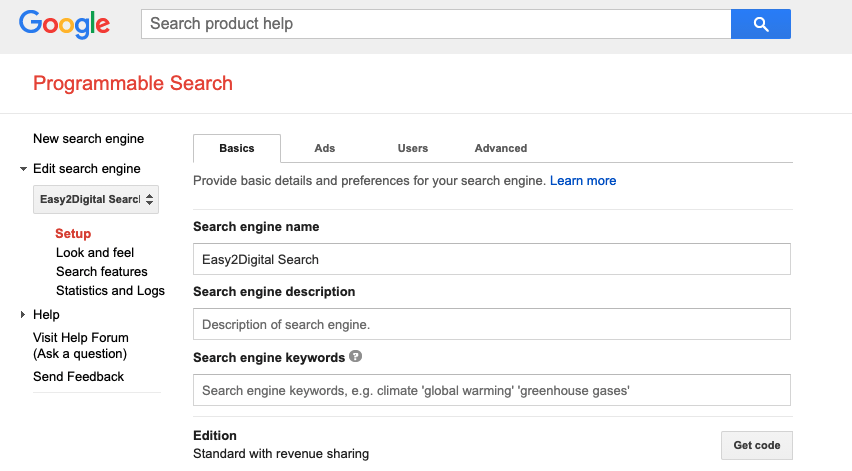Click the blue magnifier search button

pyautogui.click(x=761, y=24)
